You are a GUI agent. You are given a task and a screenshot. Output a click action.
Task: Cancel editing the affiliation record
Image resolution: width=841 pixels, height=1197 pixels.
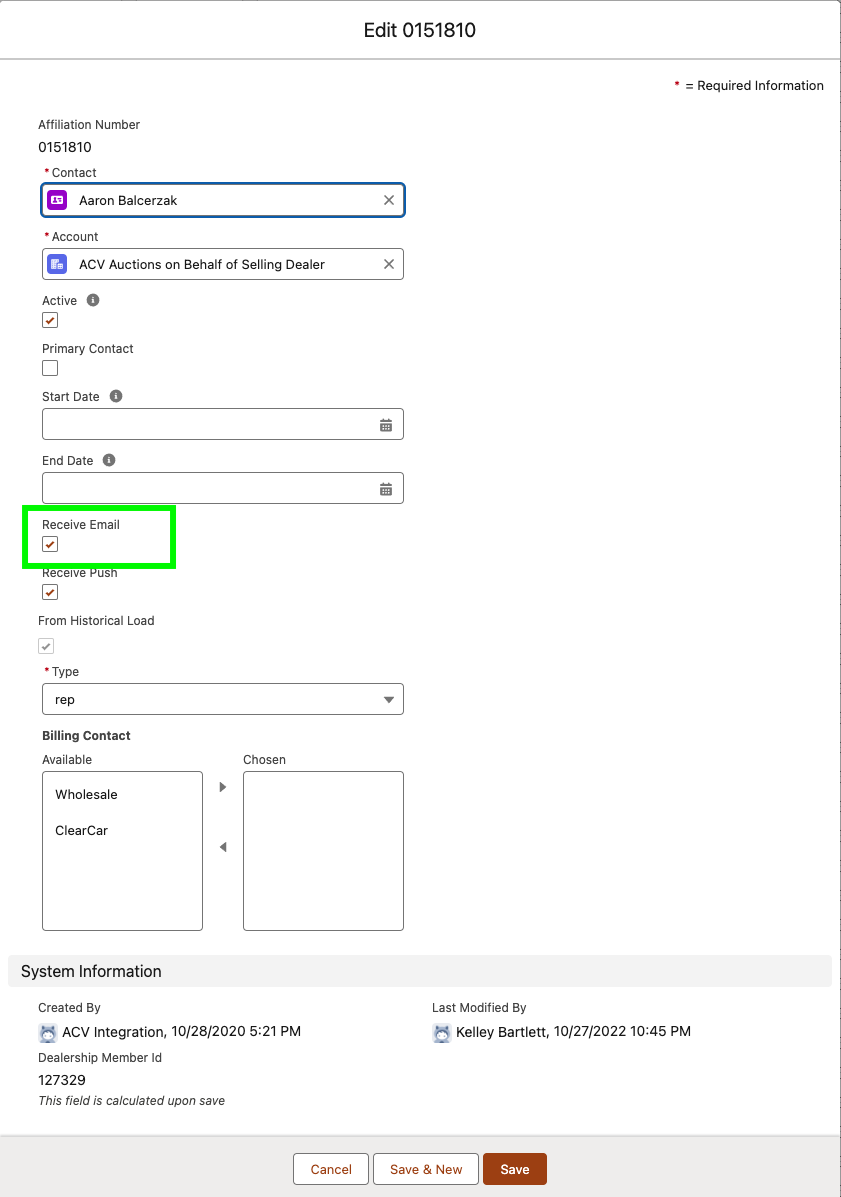coord(331,1169)
